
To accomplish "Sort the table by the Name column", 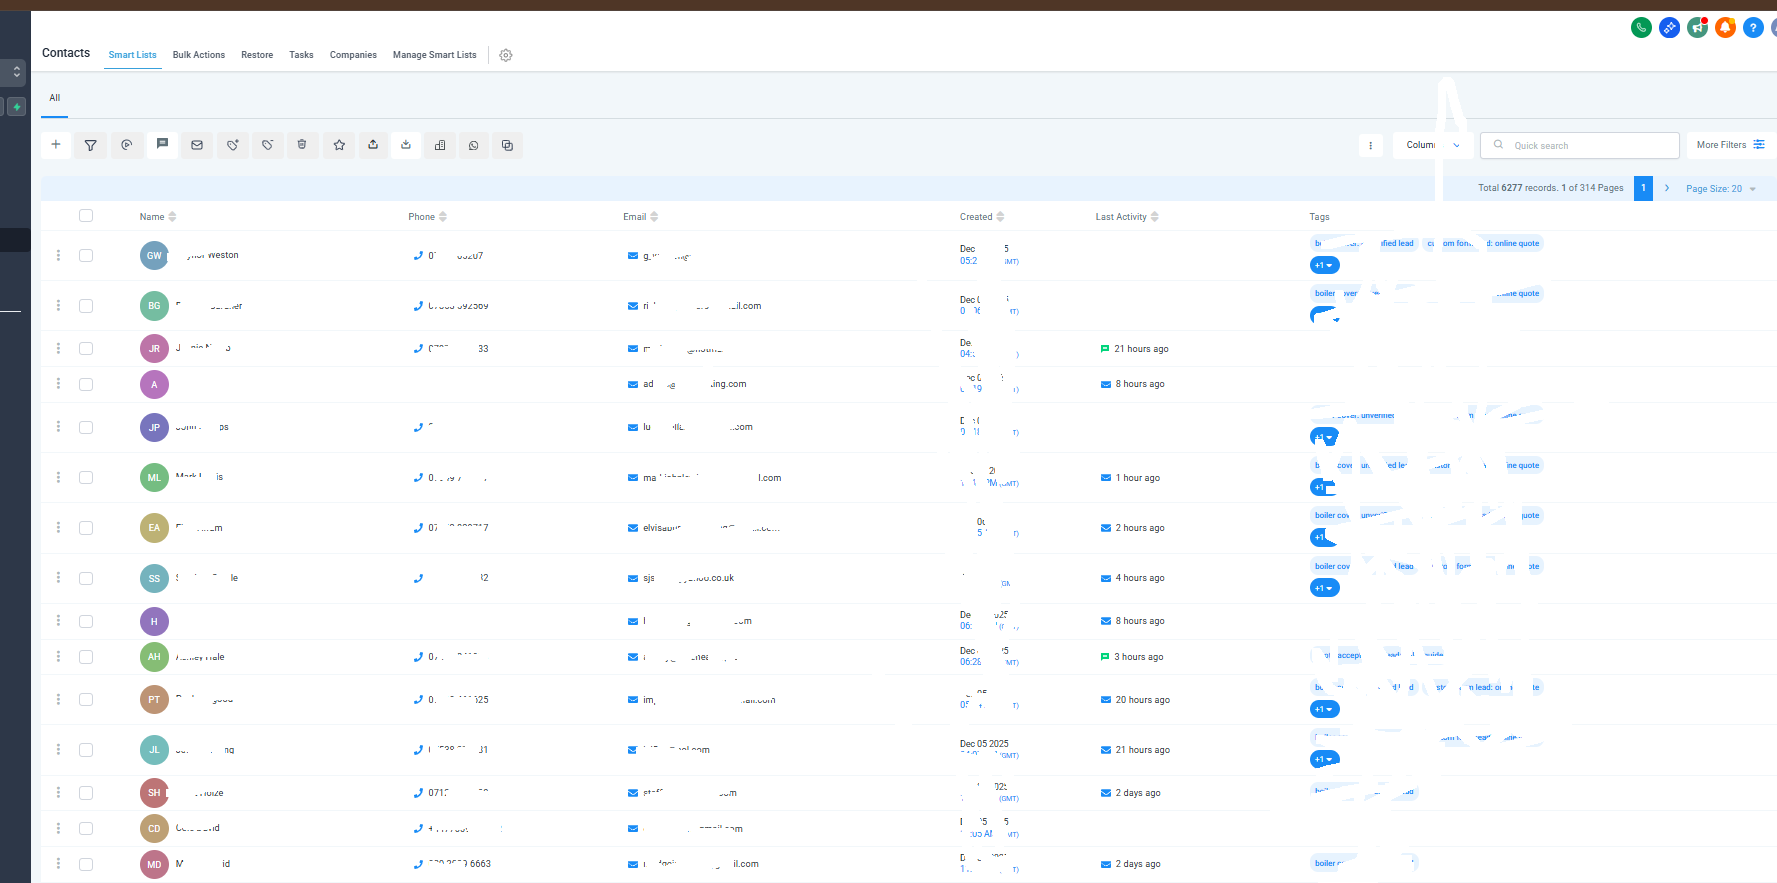I will 158,217.
